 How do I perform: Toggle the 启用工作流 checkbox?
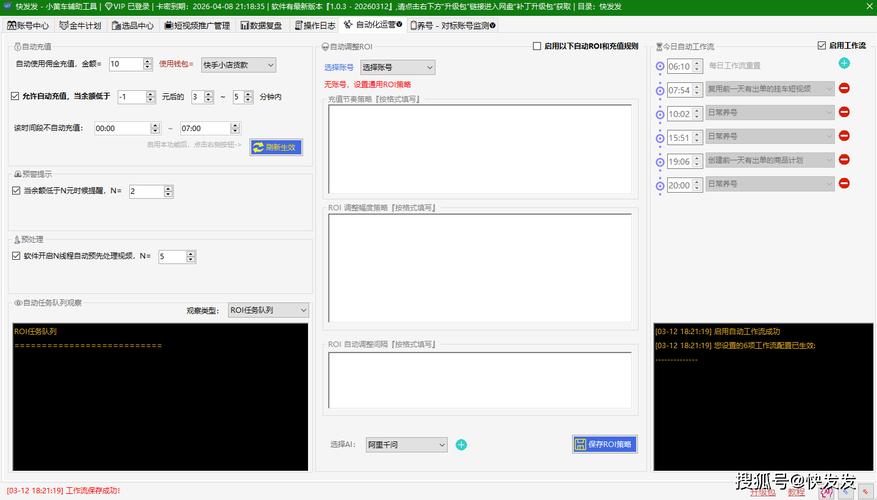click(822, 46)
